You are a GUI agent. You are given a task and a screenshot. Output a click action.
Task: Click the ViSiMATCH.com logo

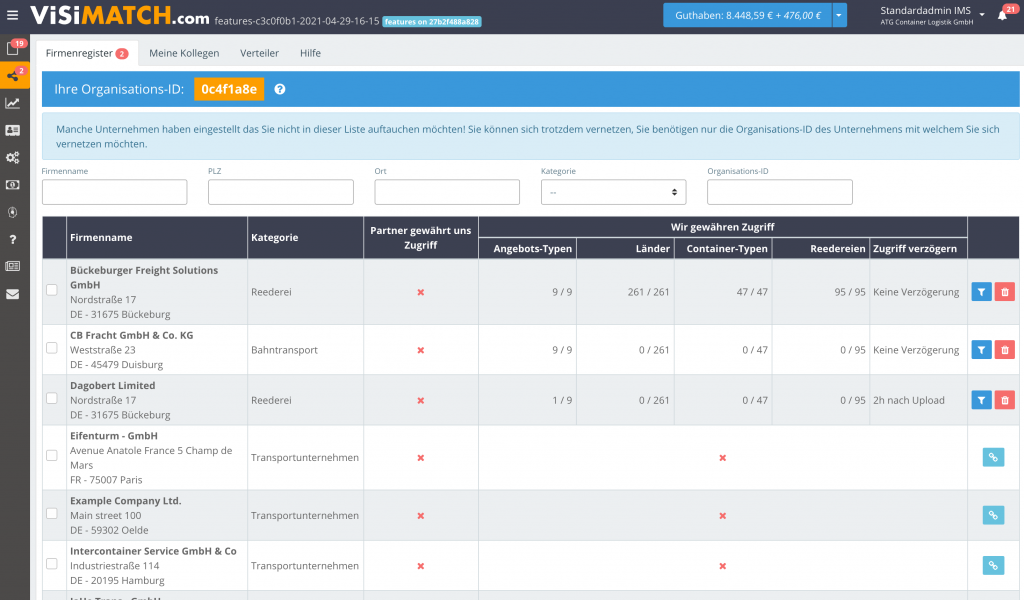tap(120, 16)
